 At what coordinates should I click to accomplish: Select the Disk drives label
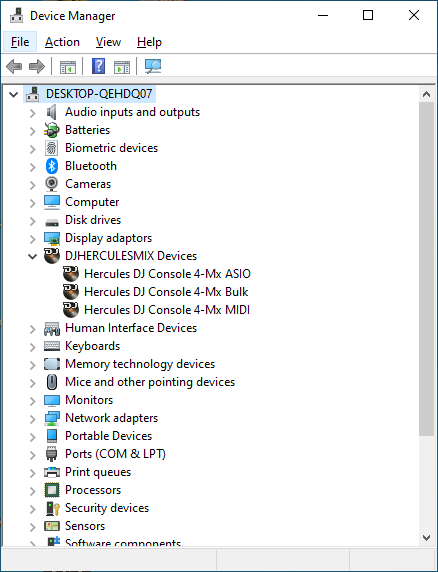coord(93,220)
